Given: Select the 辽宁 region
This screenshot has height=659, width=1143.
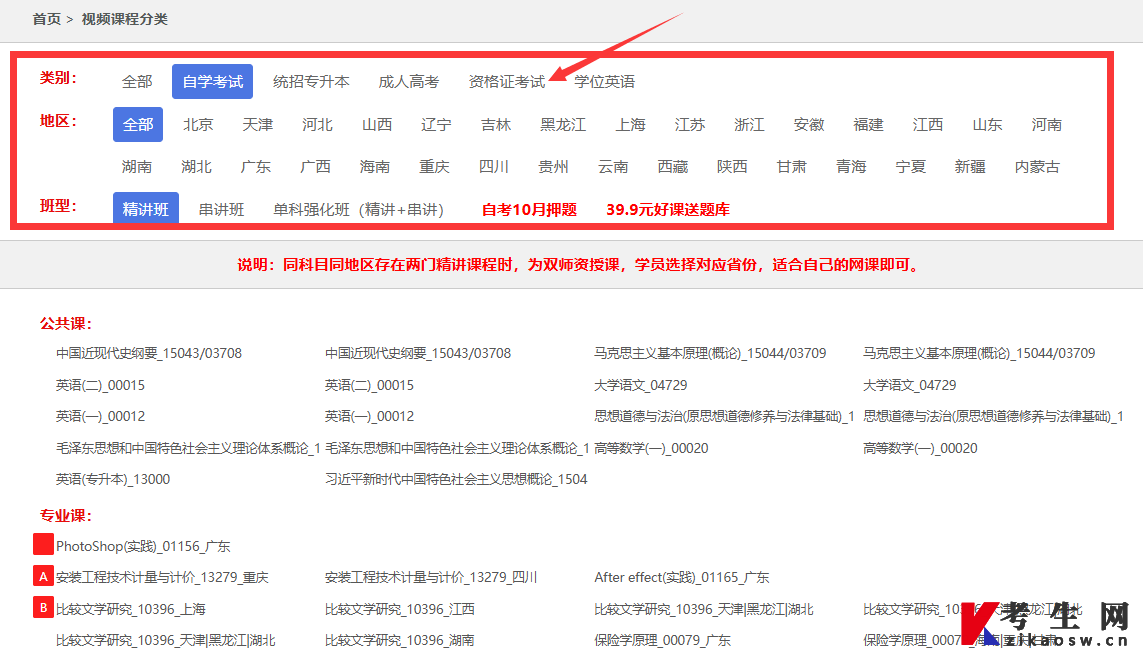Looking at the screenshot, I should point(436,125).
